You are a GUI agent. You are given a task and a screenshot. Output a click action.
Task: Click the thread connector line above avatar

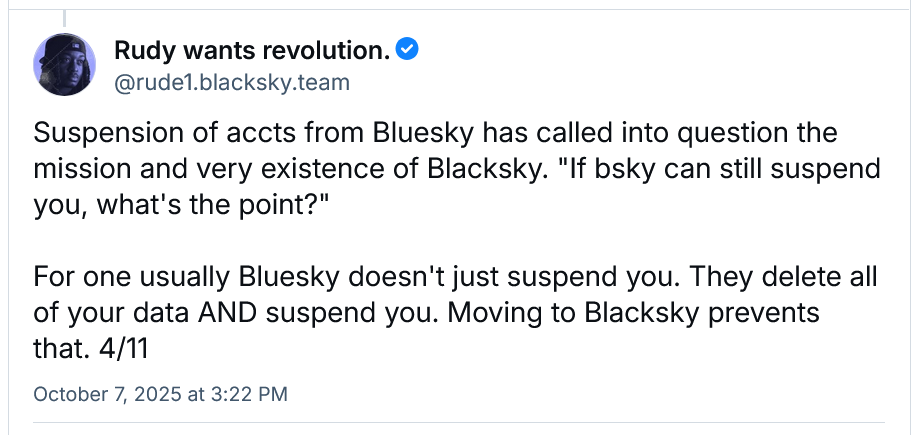tap(65, 16)
